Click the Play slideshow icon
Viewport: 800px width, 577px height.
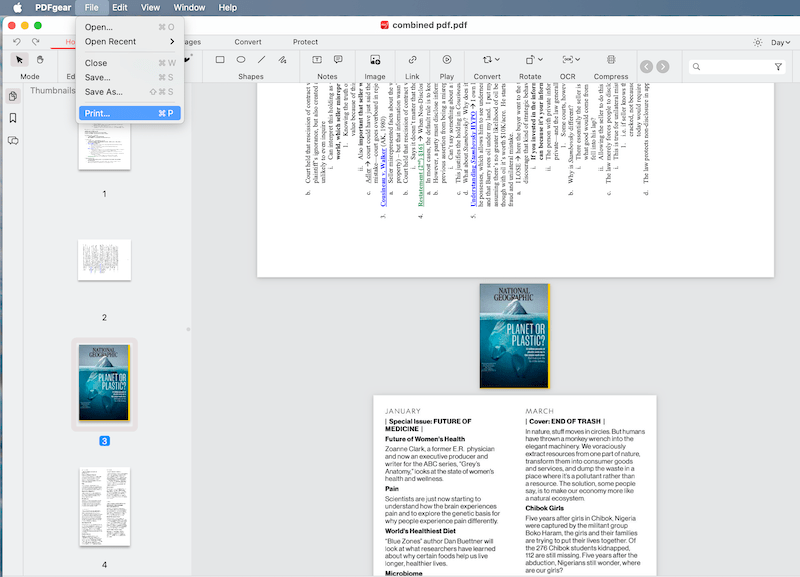tap(446, 60)
